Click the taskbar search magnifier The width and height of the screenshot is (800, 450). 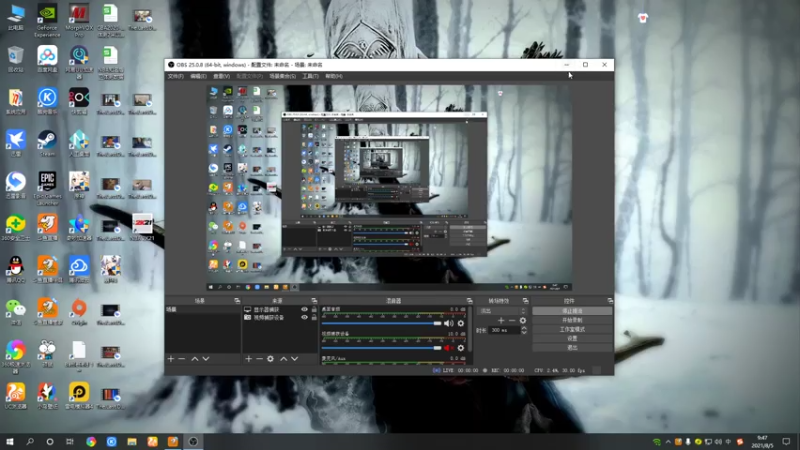click(x=30, y=441)
